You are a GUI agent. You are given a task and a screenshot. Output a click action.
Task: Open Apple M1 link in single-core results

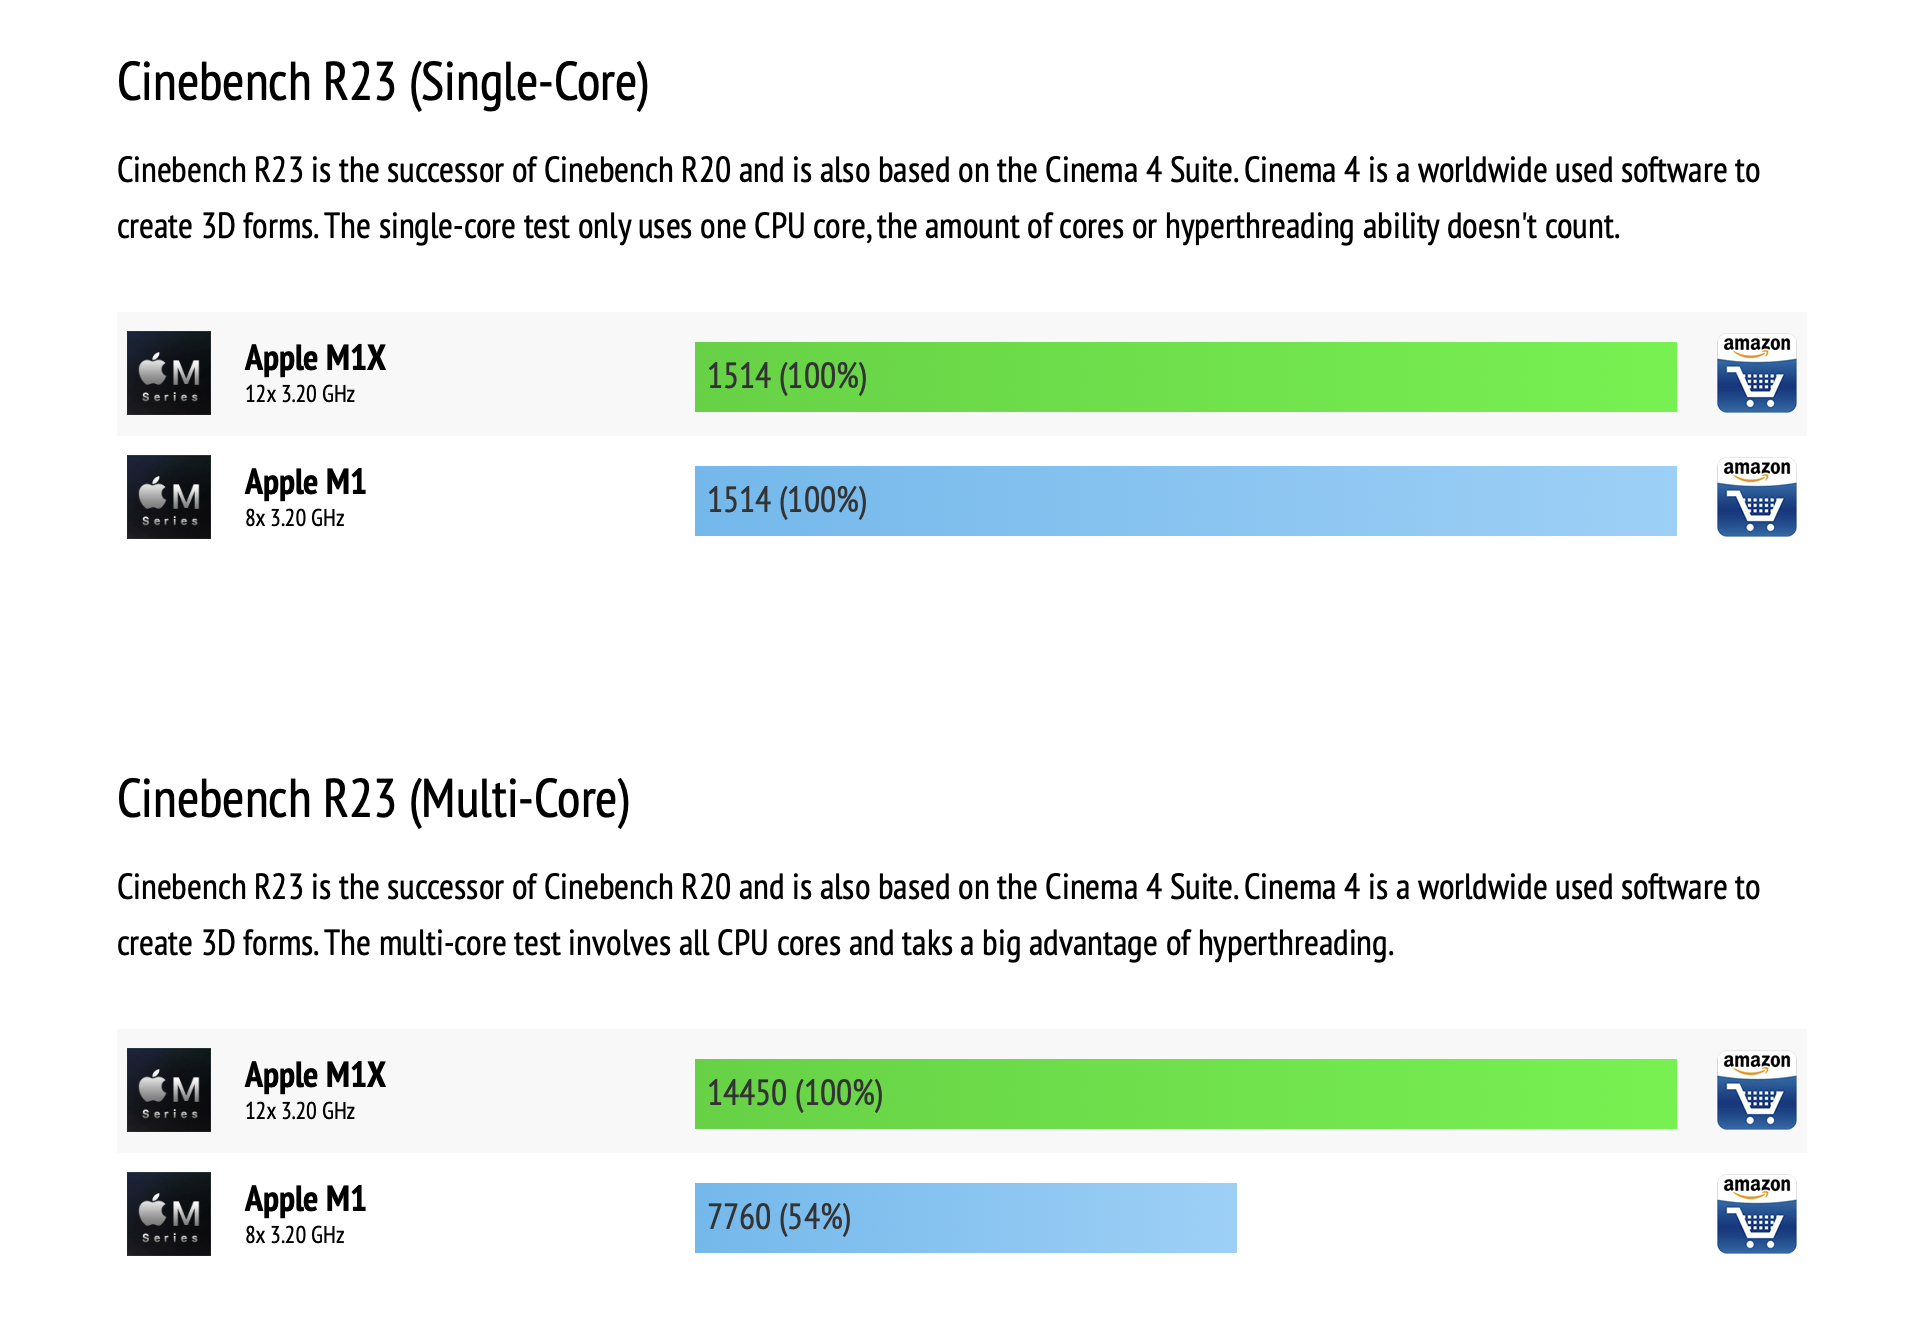(305, 482)
